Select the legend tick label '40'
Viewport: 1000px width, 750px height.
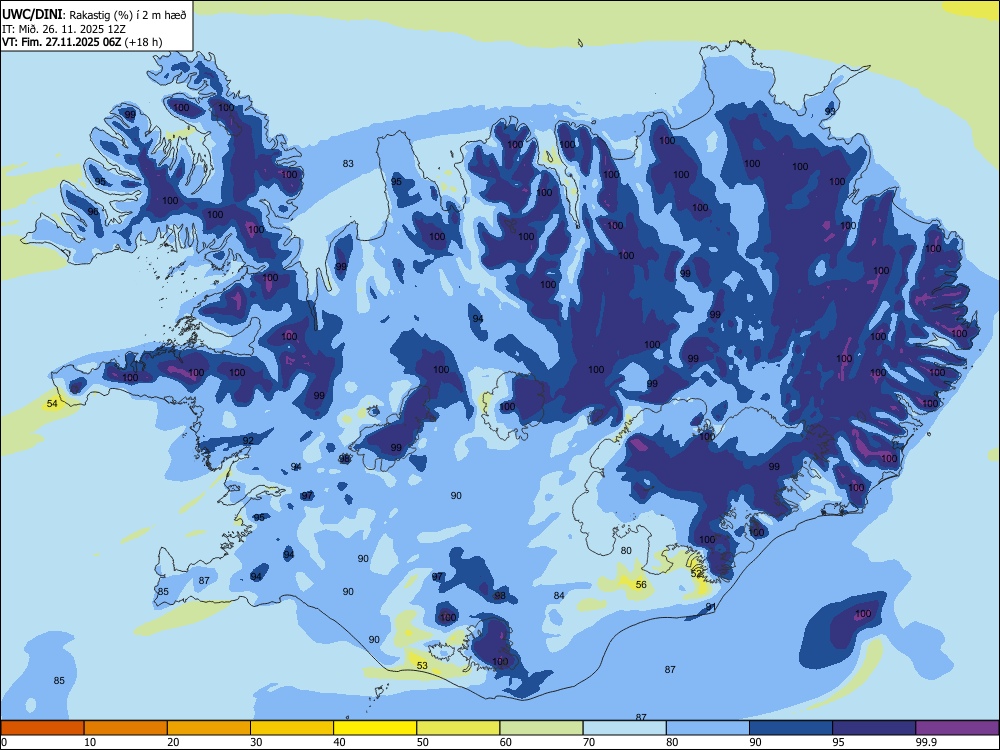339,742
